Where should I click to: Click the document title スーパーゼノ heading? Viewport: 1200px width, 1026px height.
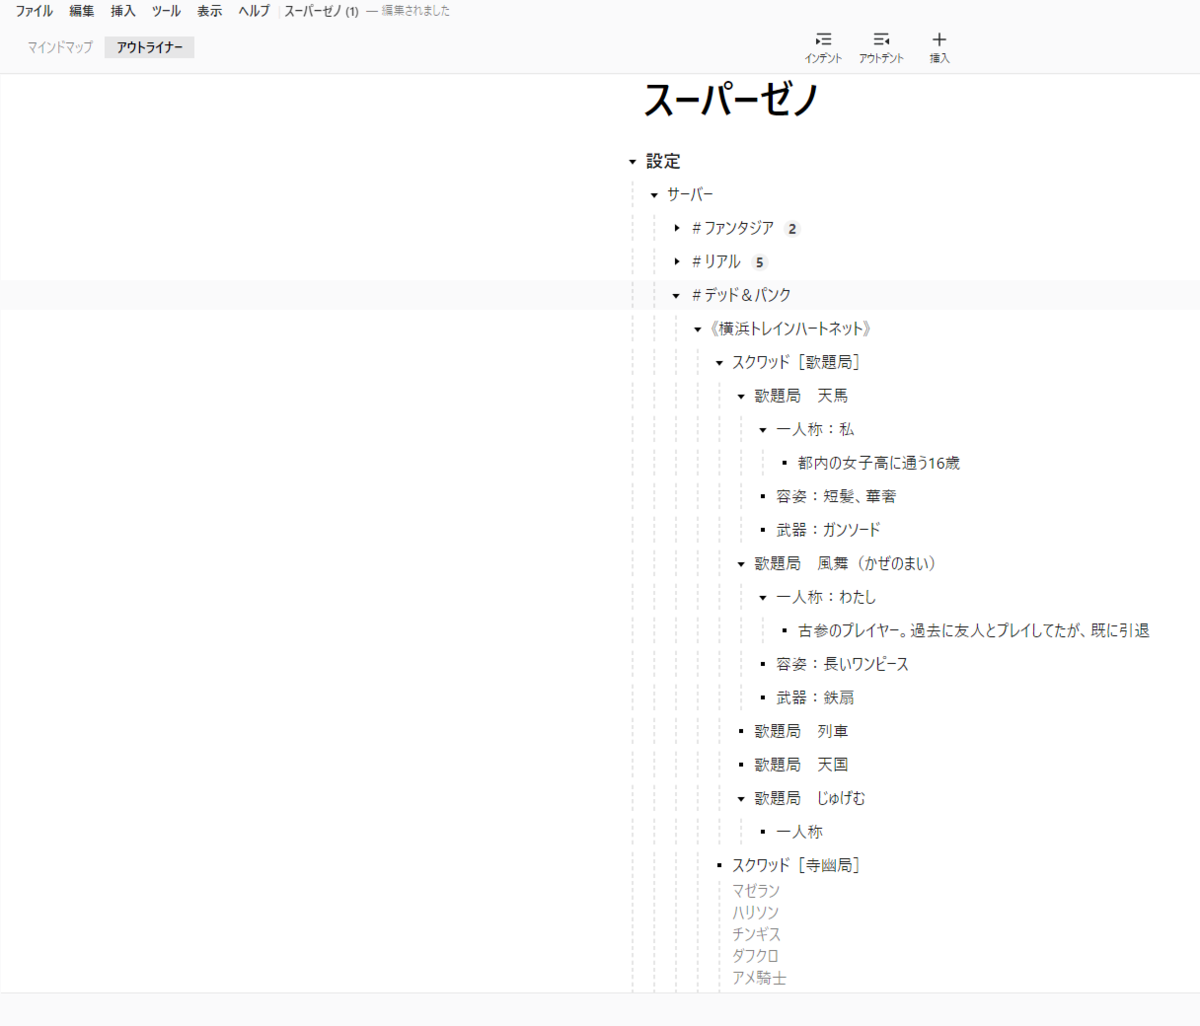[x=731, y=100]
